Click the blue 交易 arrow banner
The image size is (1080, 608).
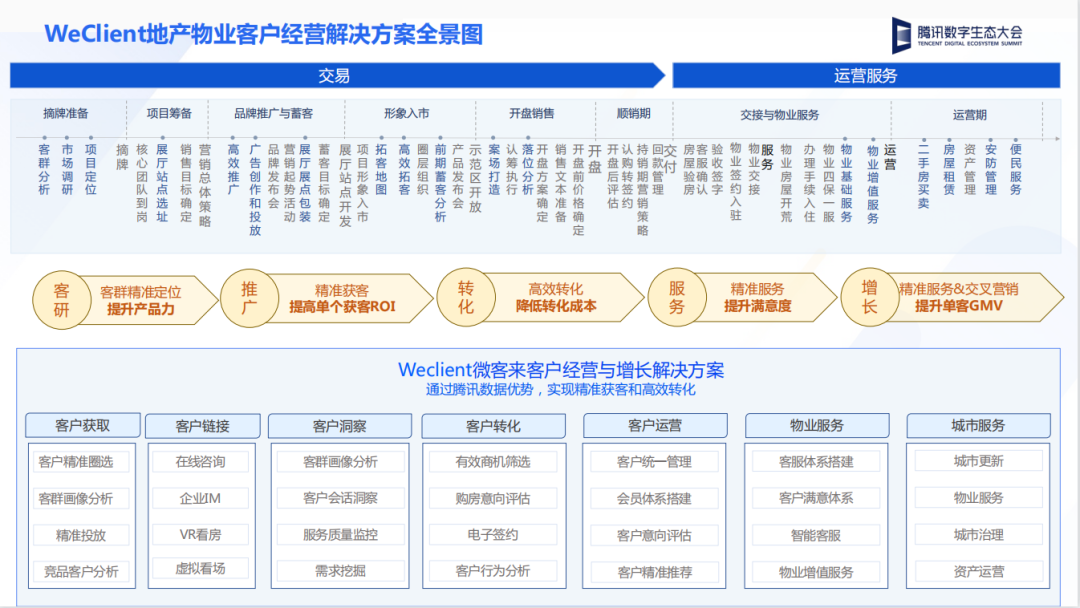(x=337, y=75)
